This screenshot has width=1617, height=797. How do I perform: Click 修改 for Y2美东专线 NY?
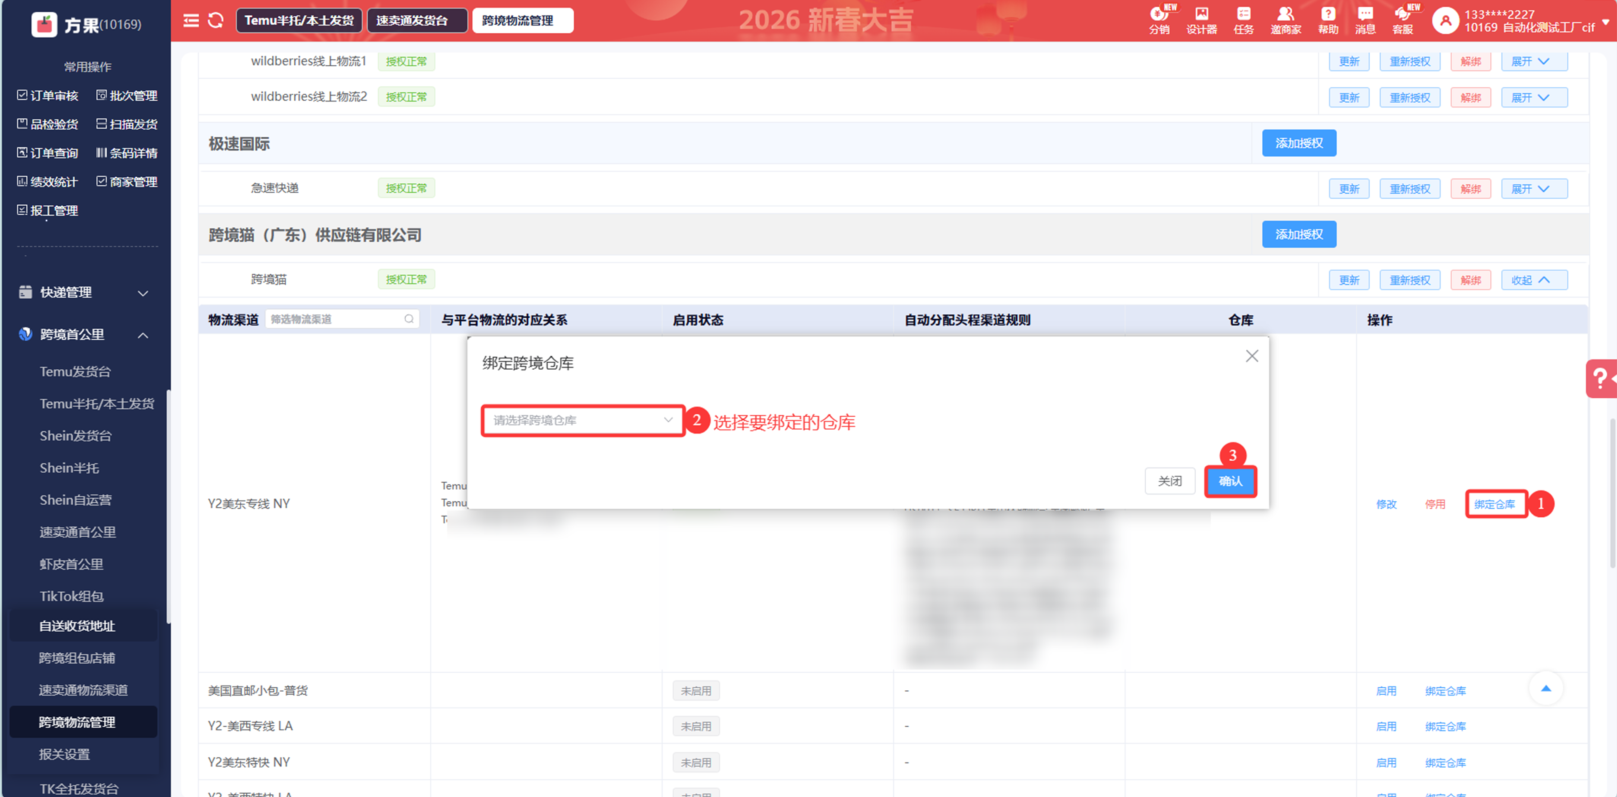coord(1386,504)
